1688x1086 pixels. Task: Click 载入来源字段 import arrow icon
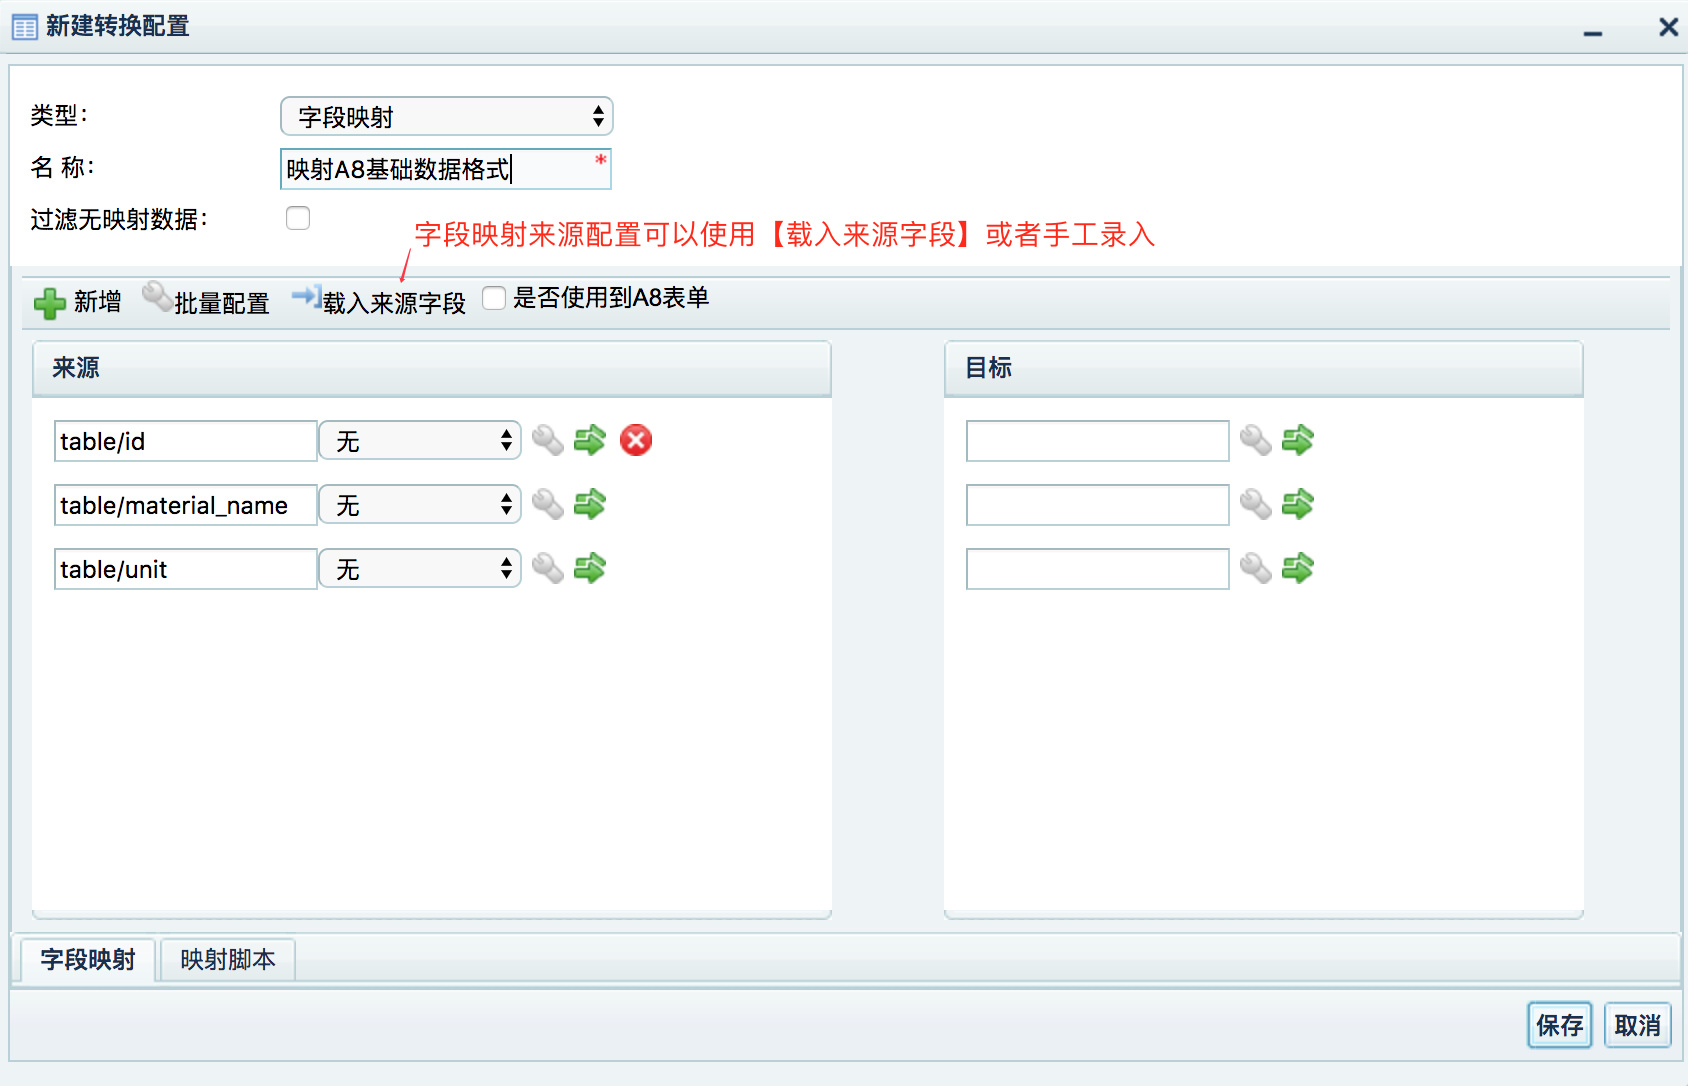coord(306,297)
